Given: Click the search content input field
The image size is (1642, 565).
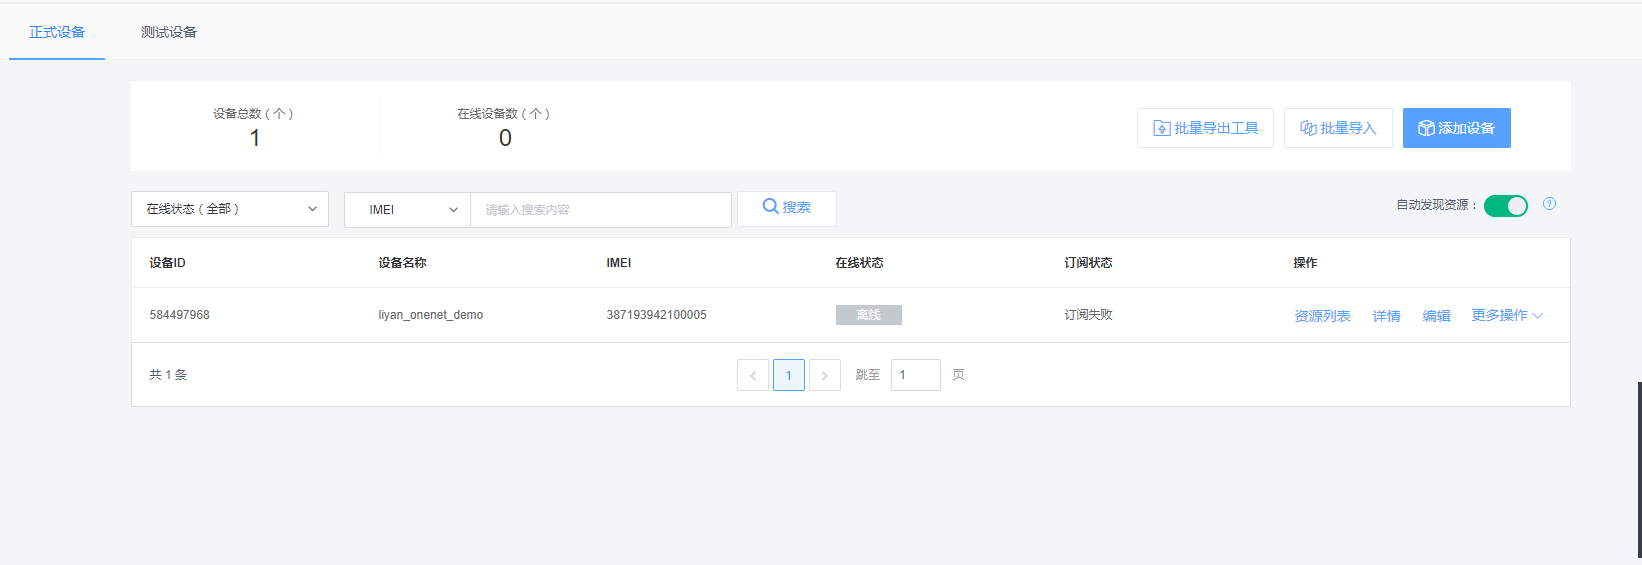Looking at the screenshot, I should (x=600, y=210).
